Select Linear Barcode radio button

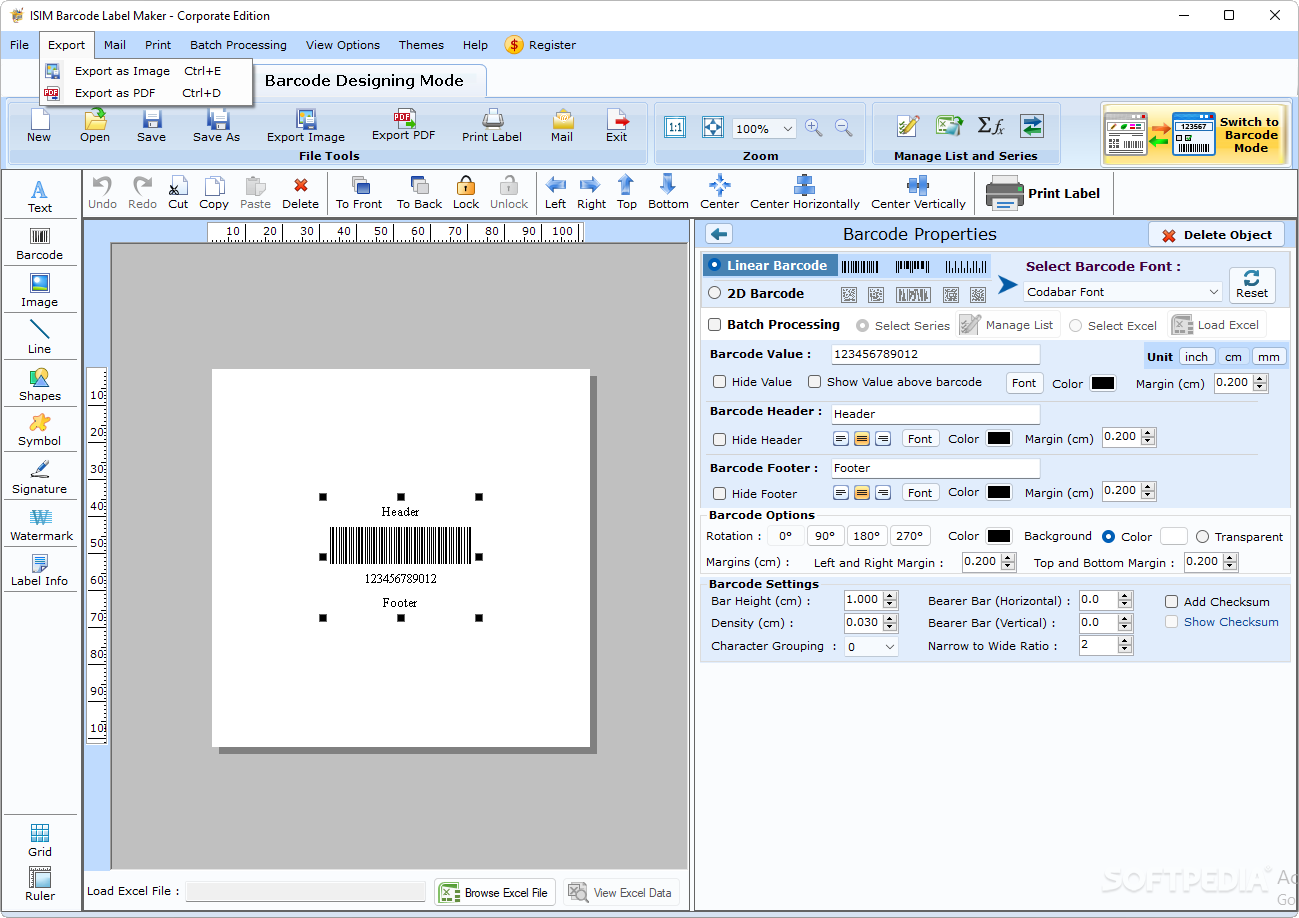[x=714, y=265]
